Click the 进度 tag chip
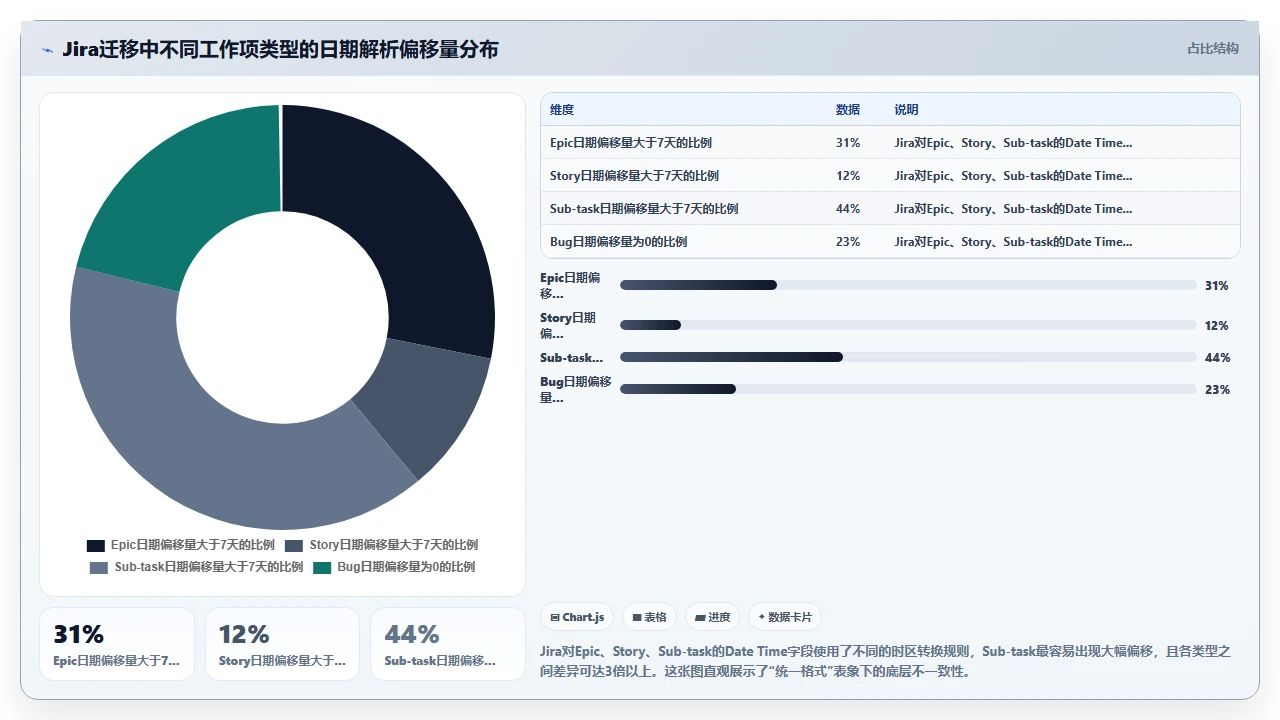1280x720 pixels. [712, 618]
